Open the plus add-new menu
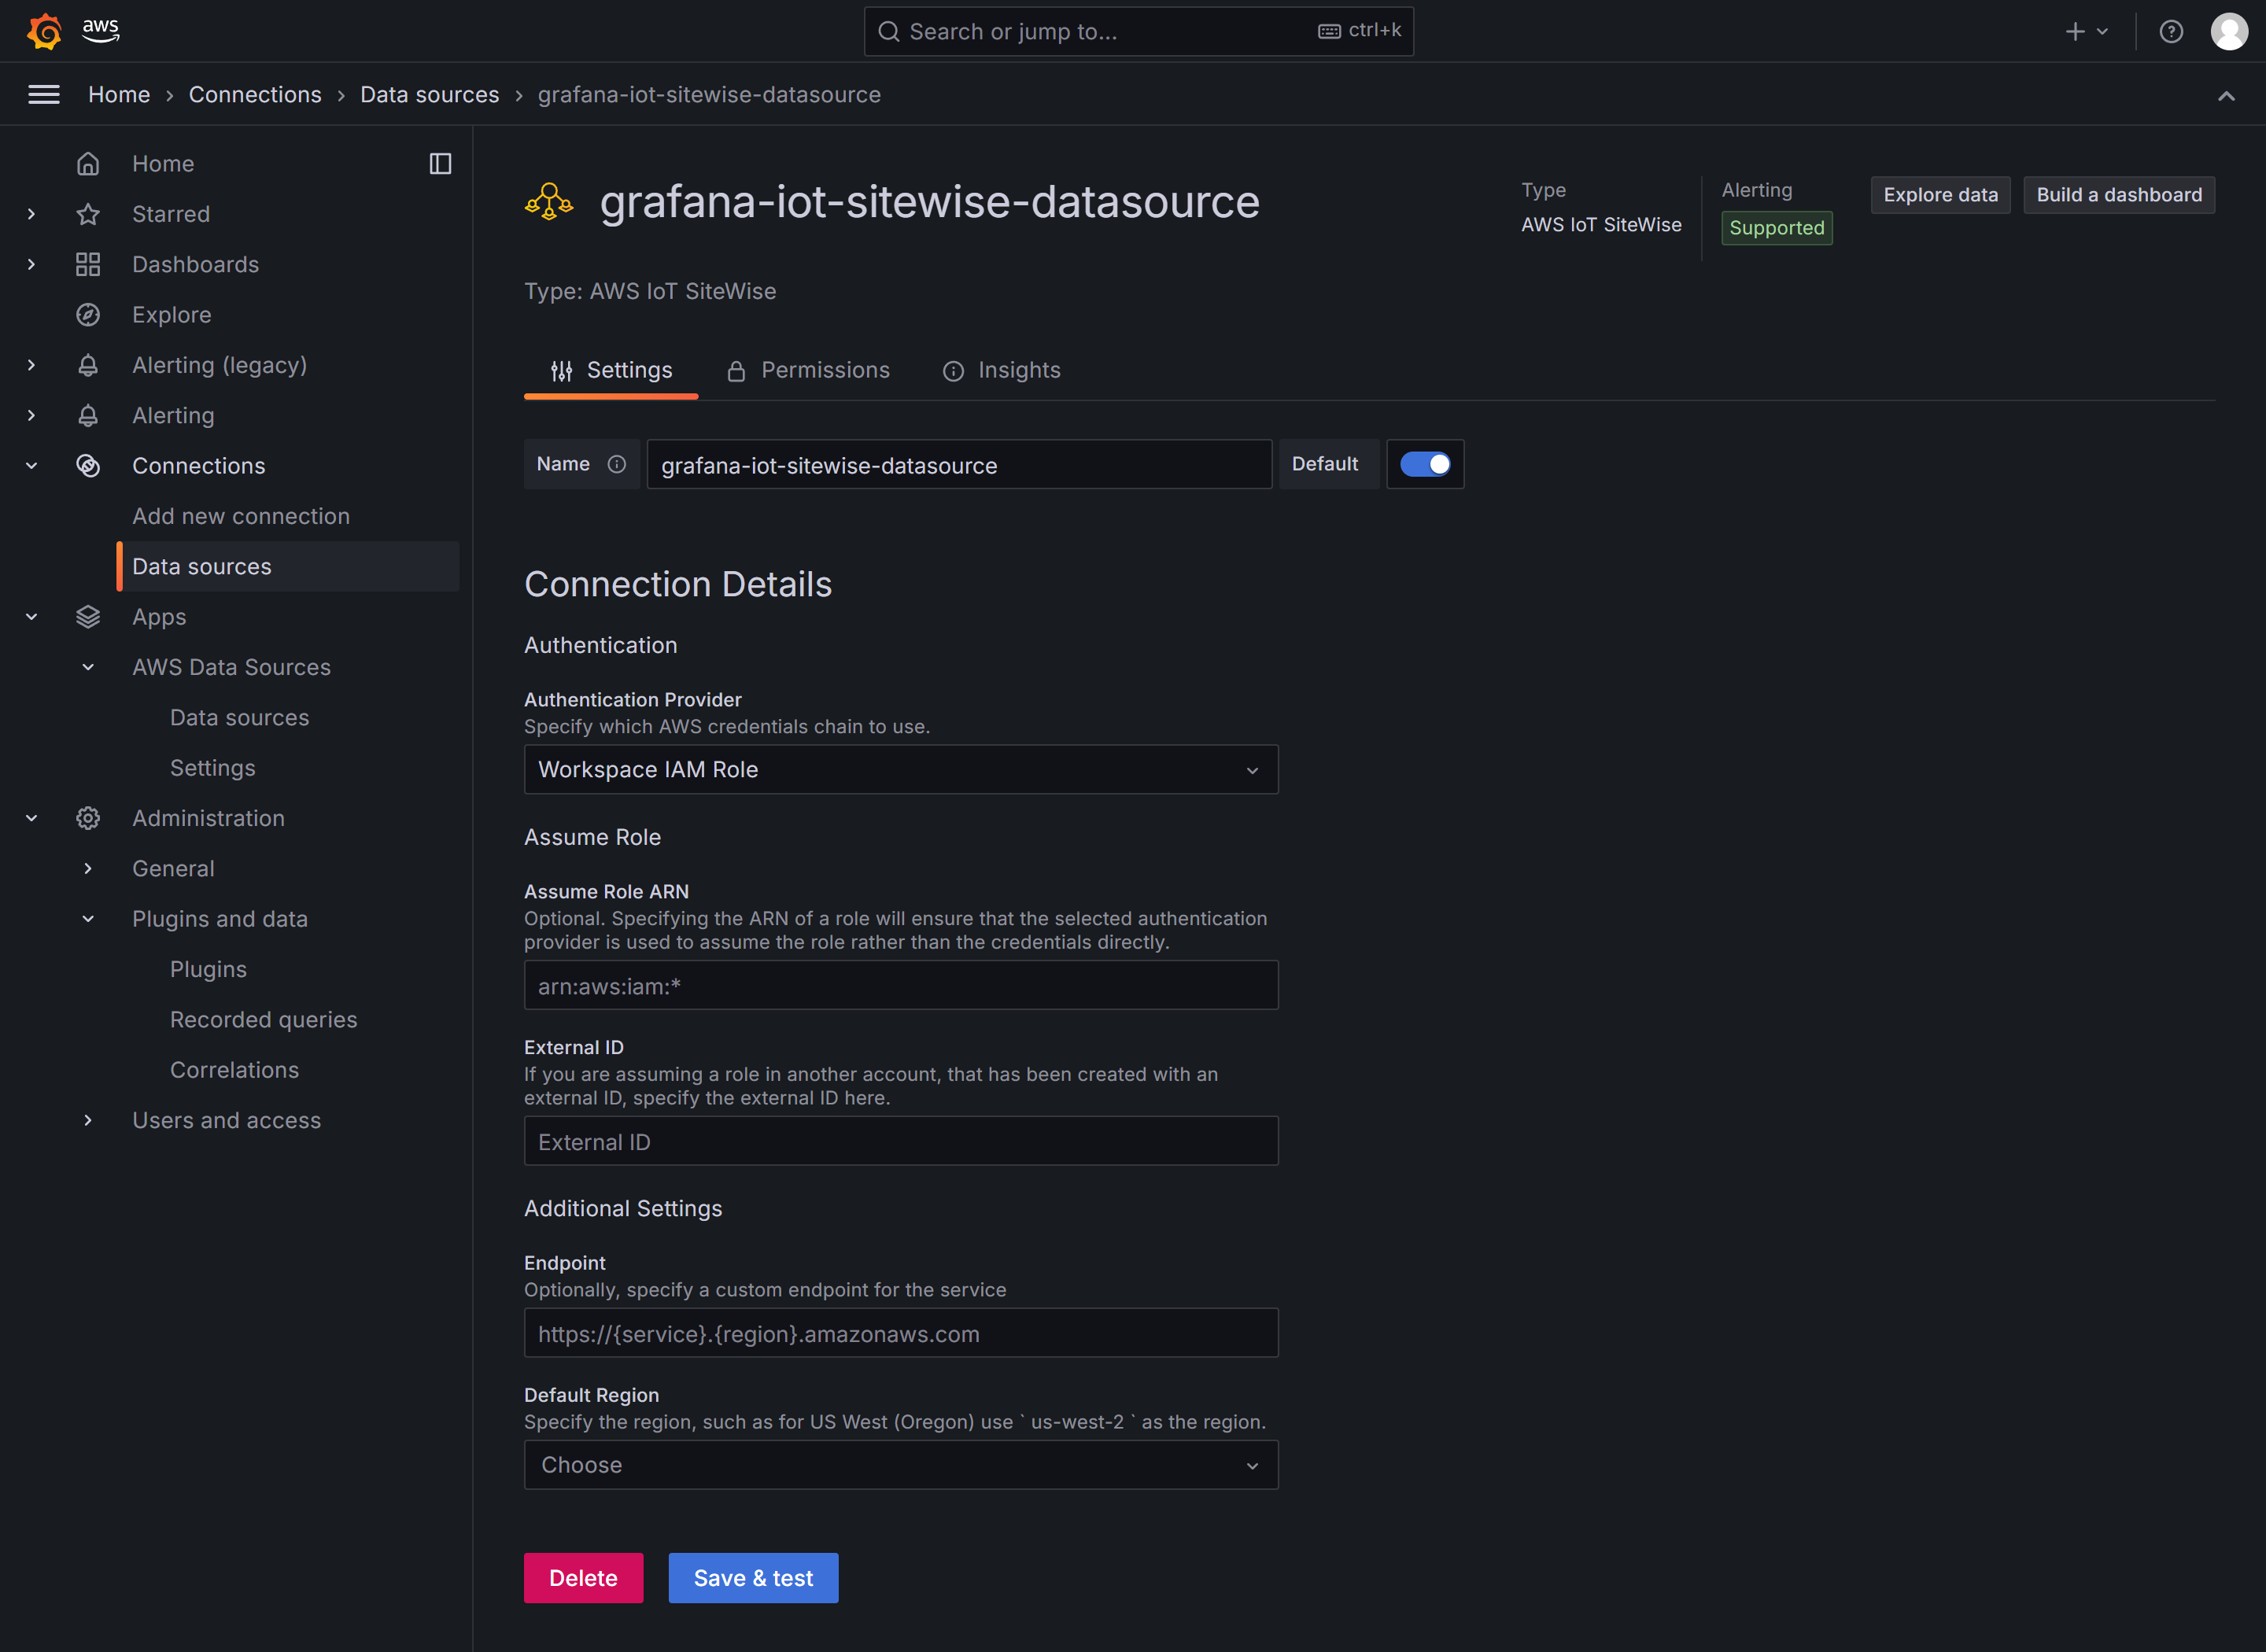Viewport: 2266px width, 1652px height. pyautogui.click(x=2087, y=31)
